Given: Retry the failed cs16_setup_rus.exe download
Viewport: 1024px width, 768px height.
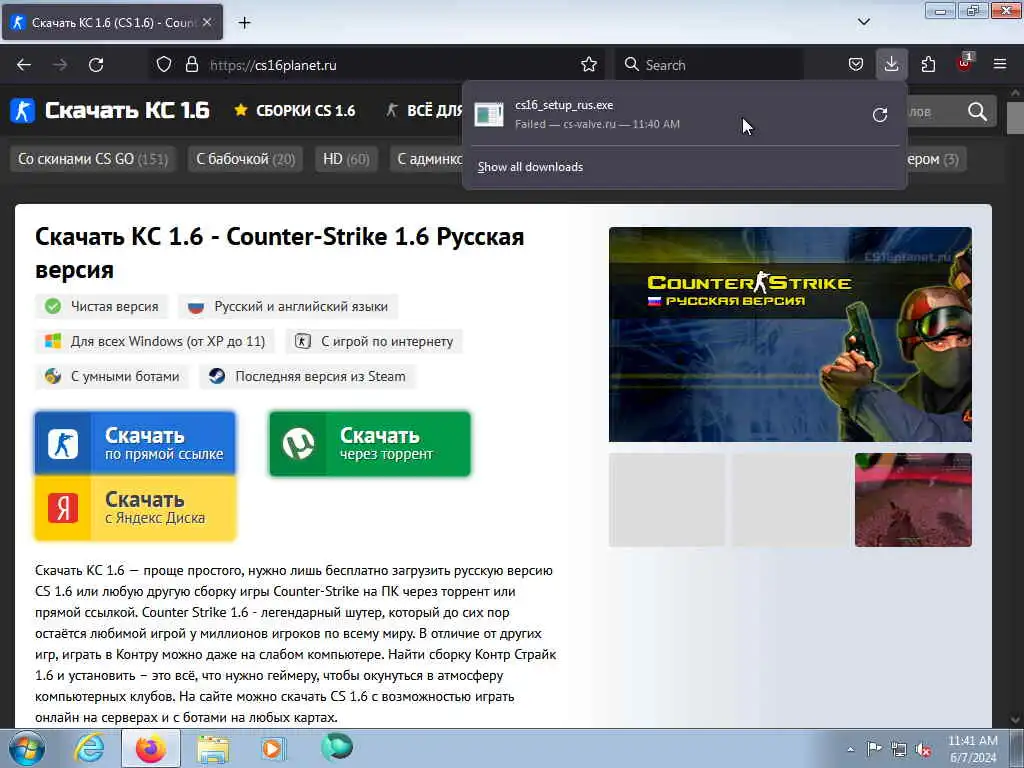Looking at the screenshot, I should tap(880, 115).
